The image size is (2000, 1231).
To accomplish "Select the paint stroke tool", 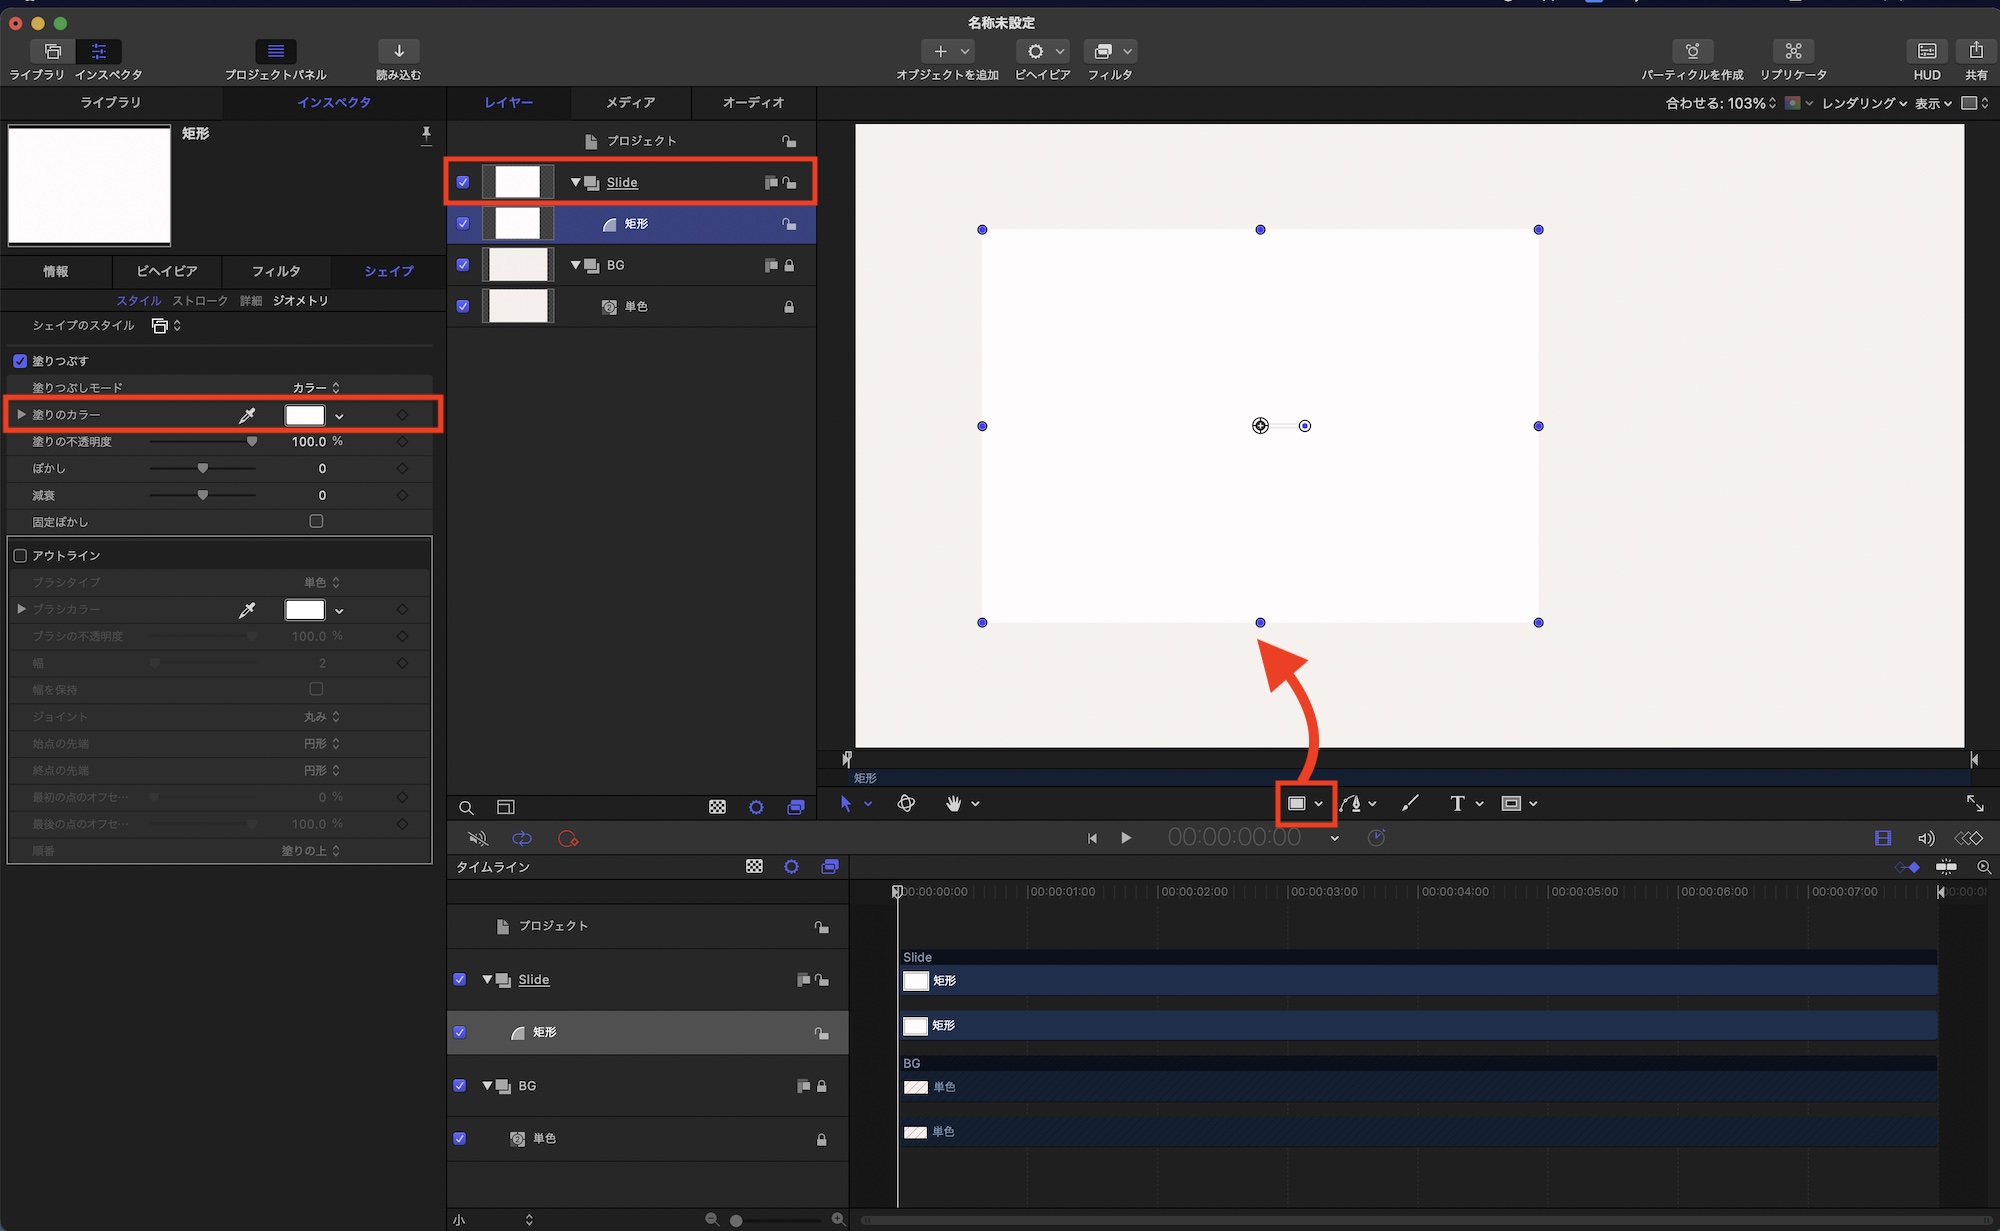I will pos(1410,803).
